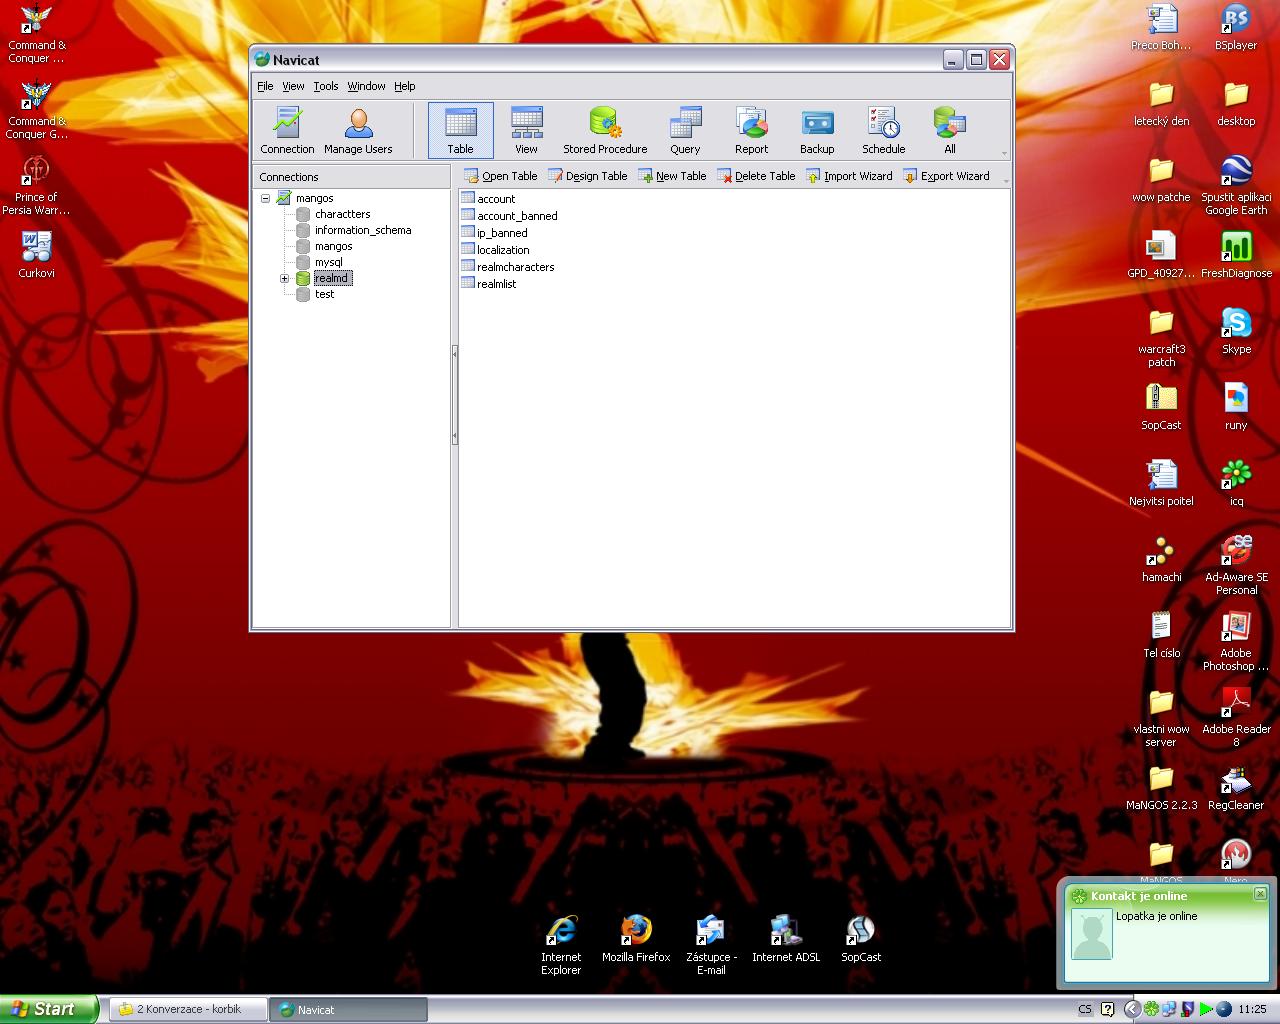The height and width of the screenshot is (1024, 1280).
Task: Select the Table object view
Action: (461, 130)
